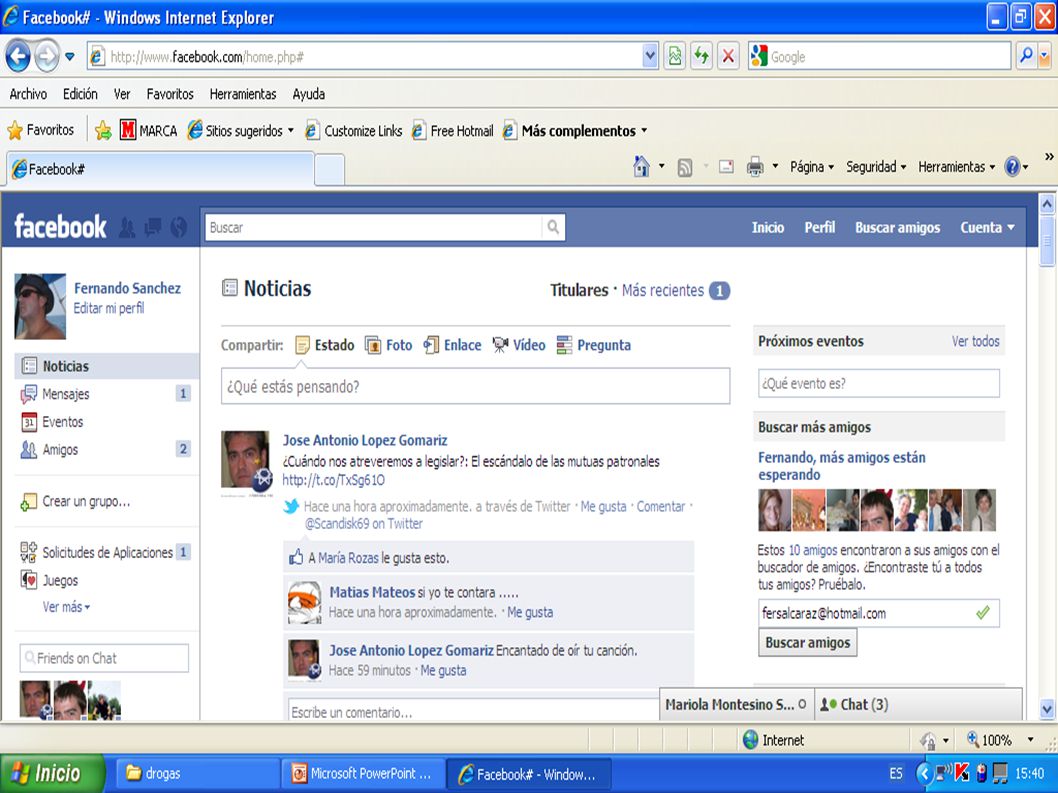Click the Twitter bird icon under the post

pos(291,506)
